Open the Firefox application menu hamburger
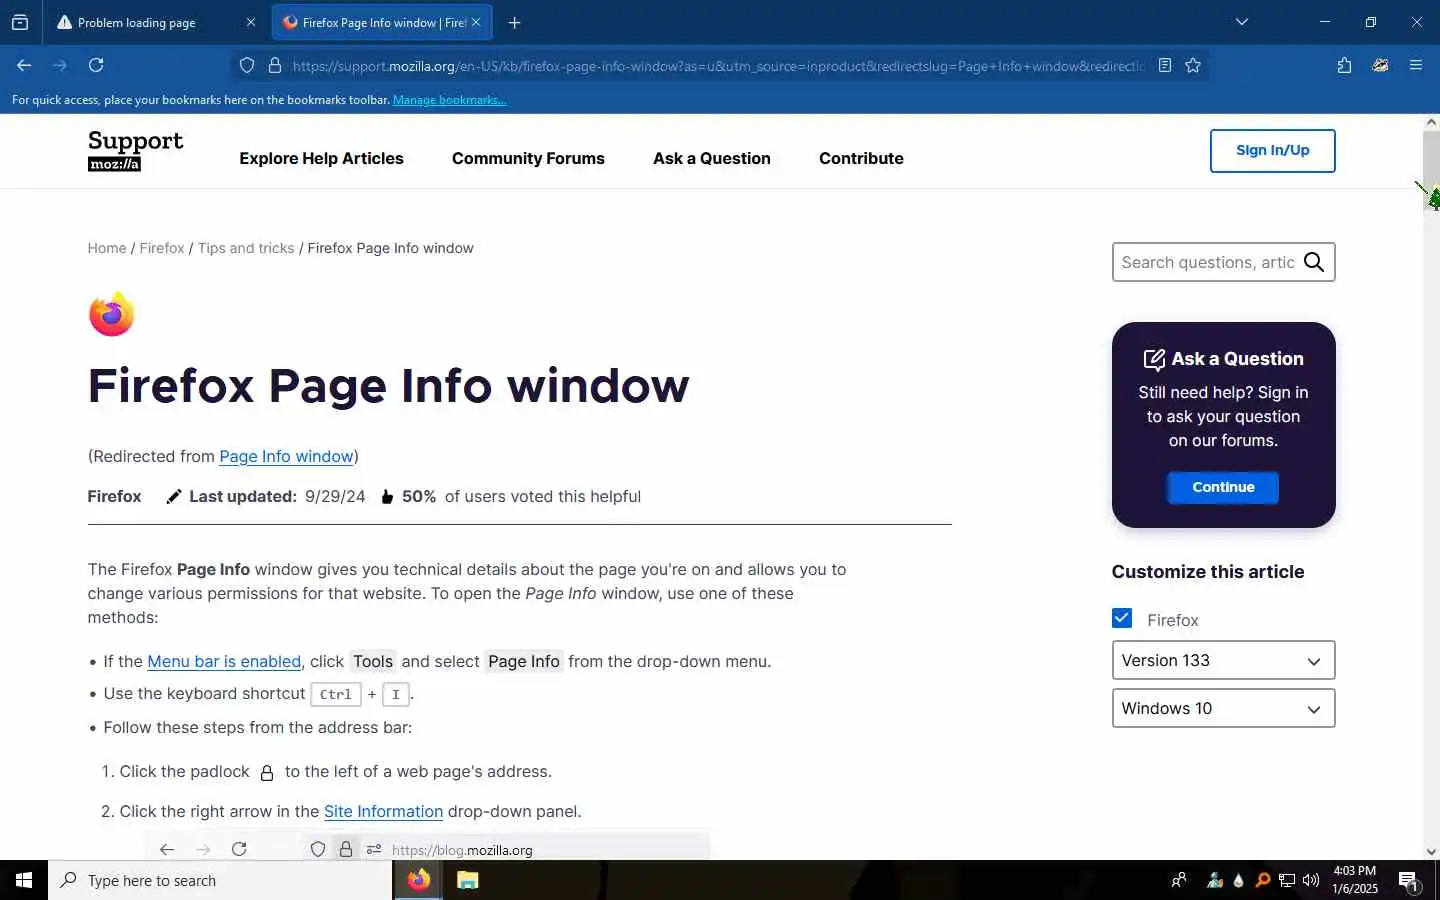Image resolution: width=1440 pixels, height=900 pixels. (x=1416, y=65)
